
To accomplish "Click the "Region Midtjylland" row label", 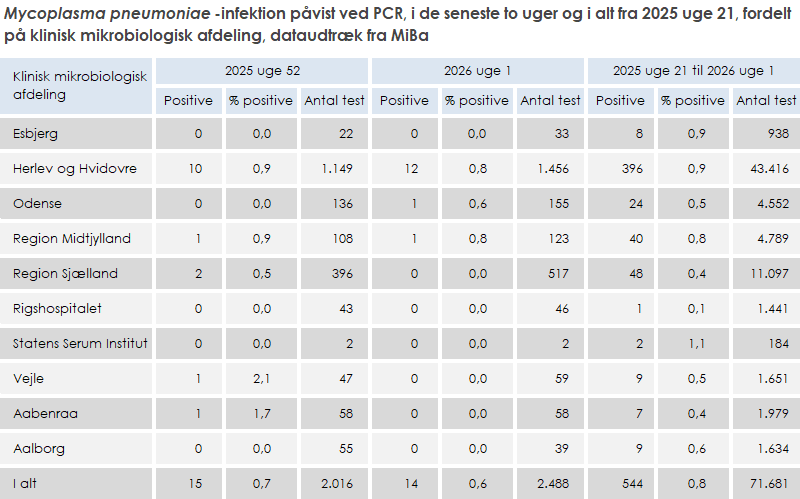I will click(71, 239).
